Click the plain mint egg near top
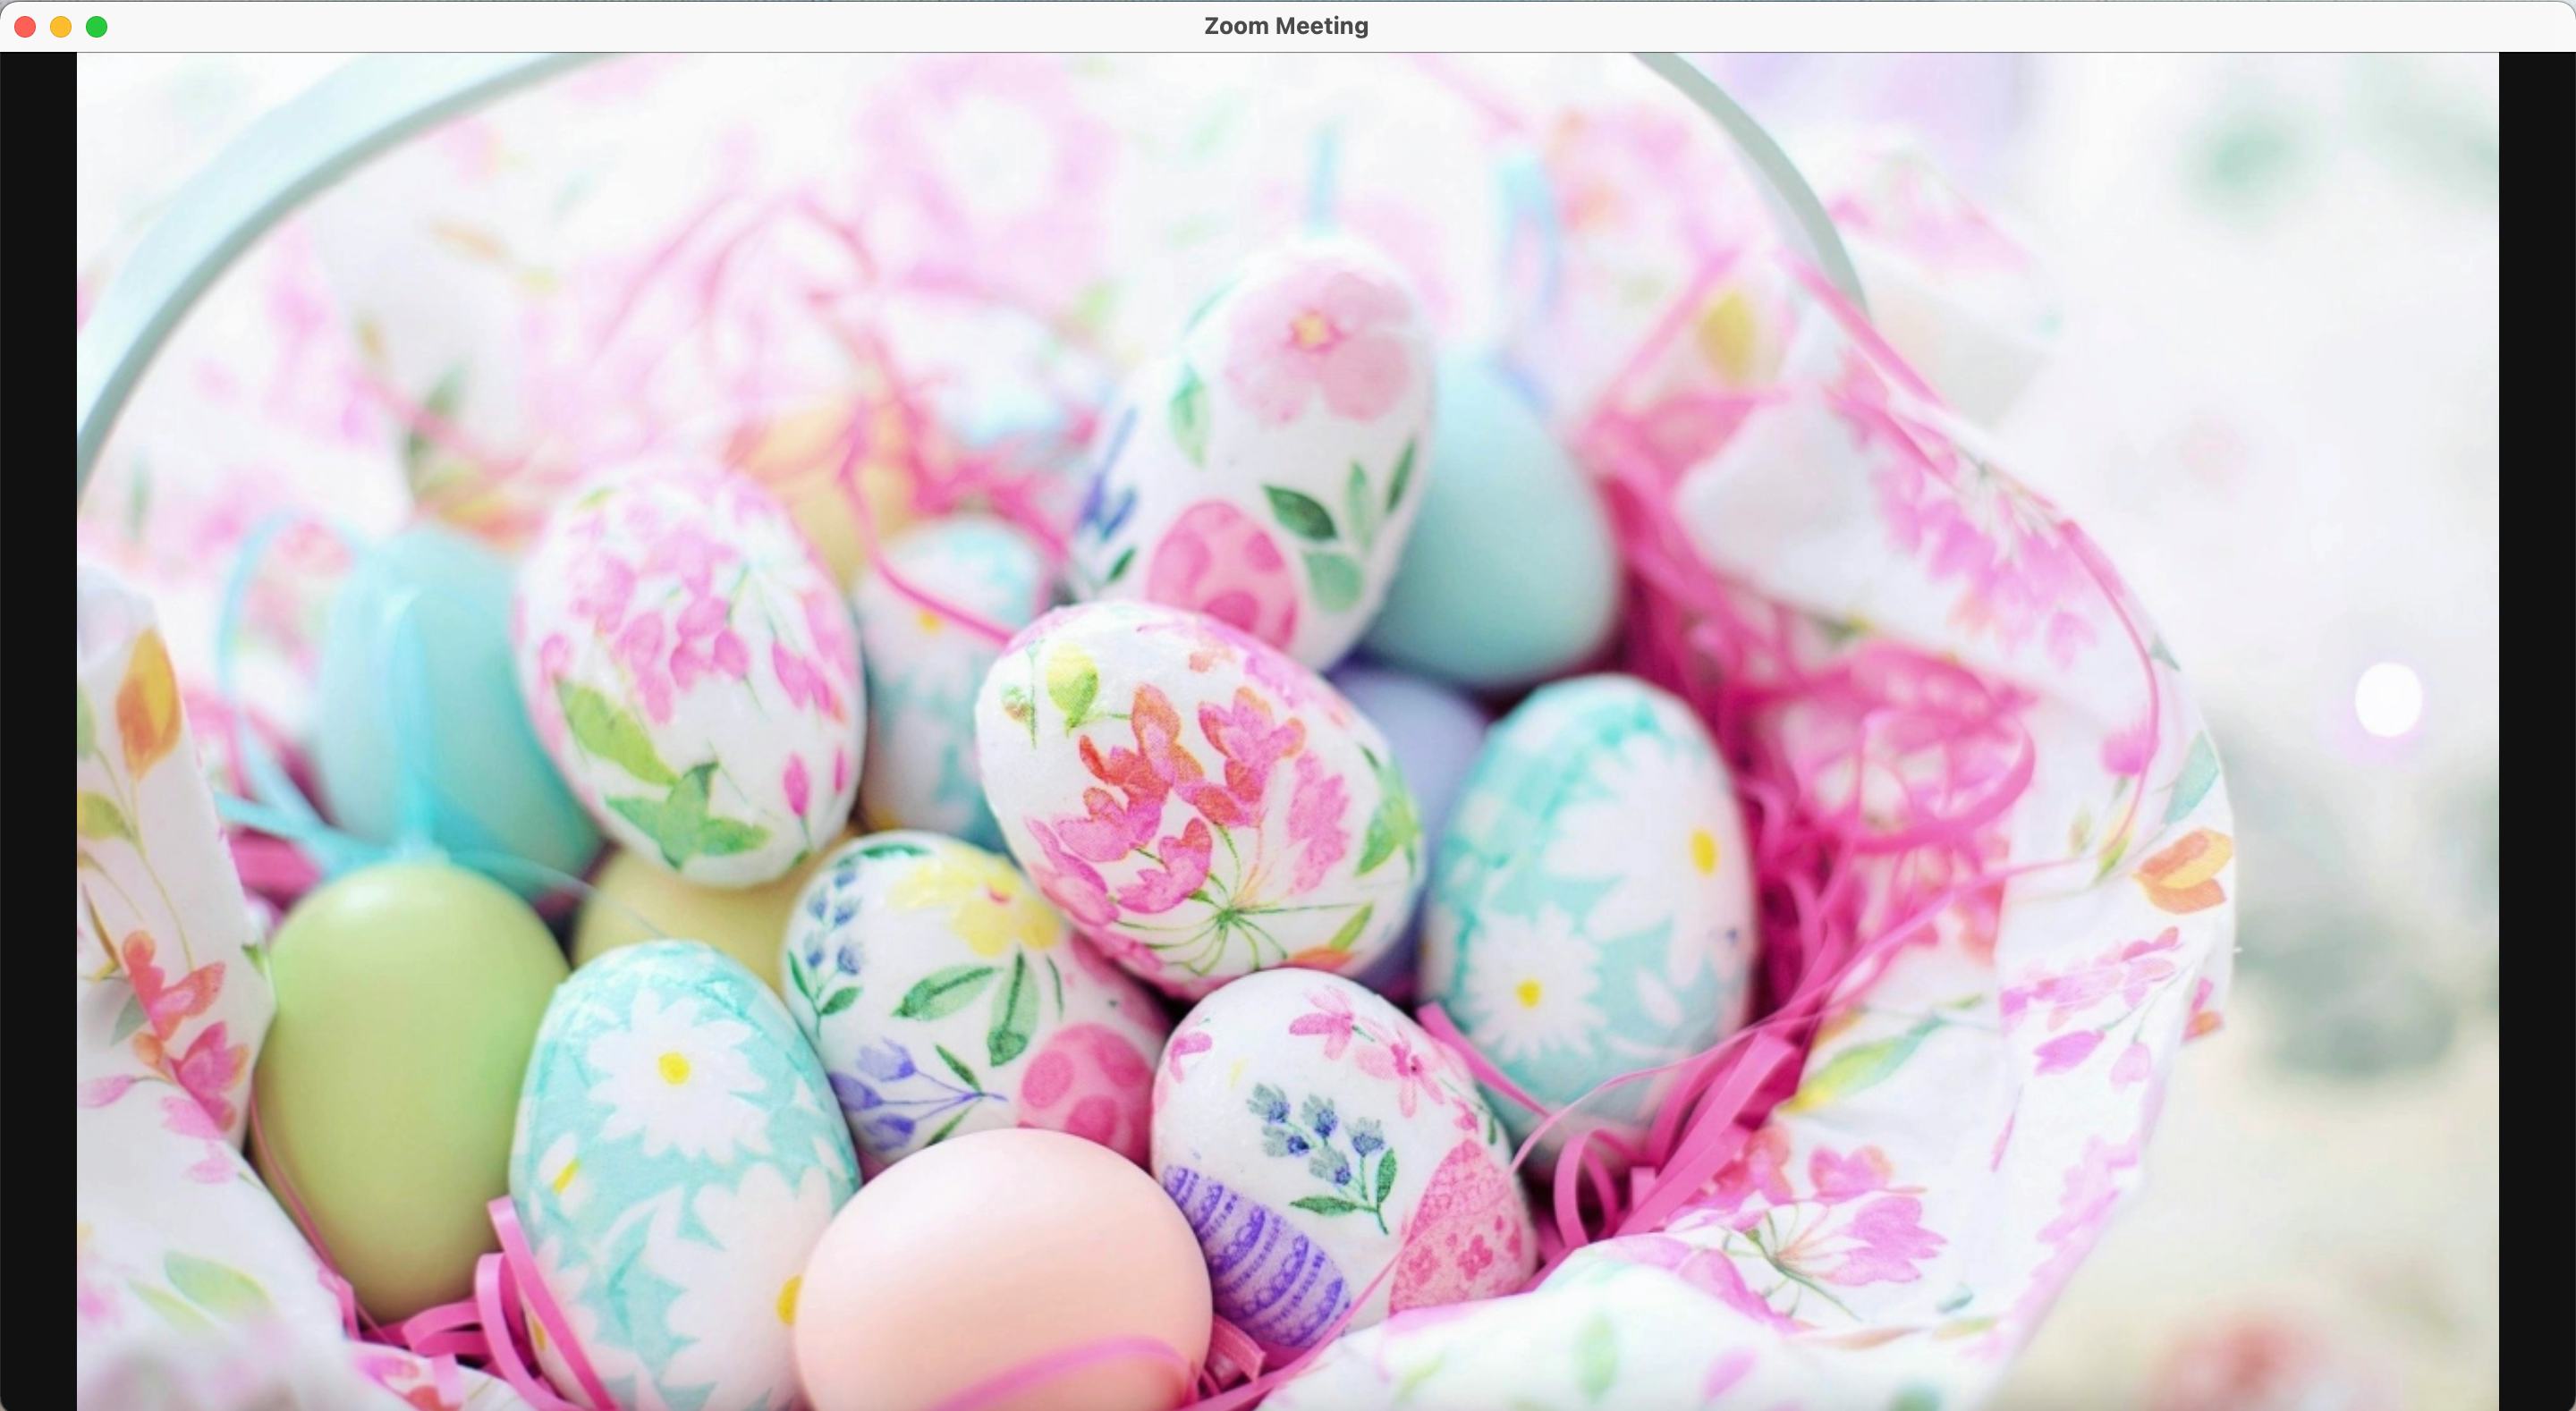This screenshot has width=2576, height=1411. [1500, 540]
